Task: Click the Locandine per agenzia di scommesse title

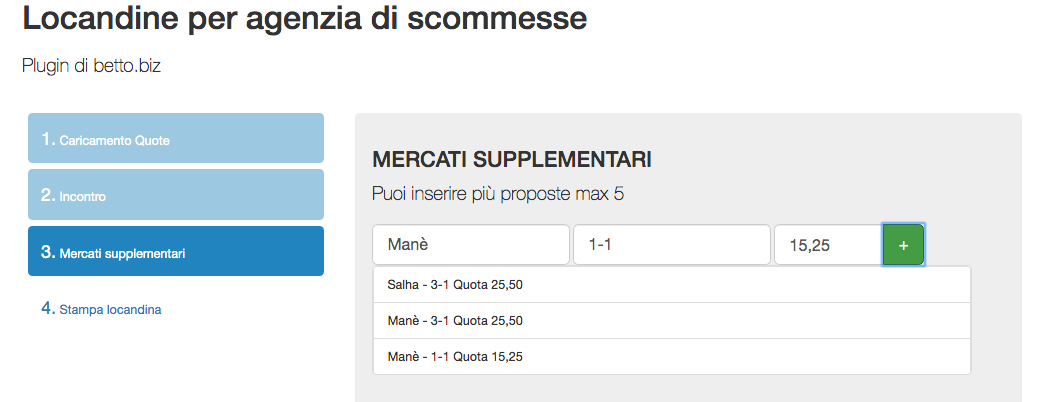Action: point(305,17)
